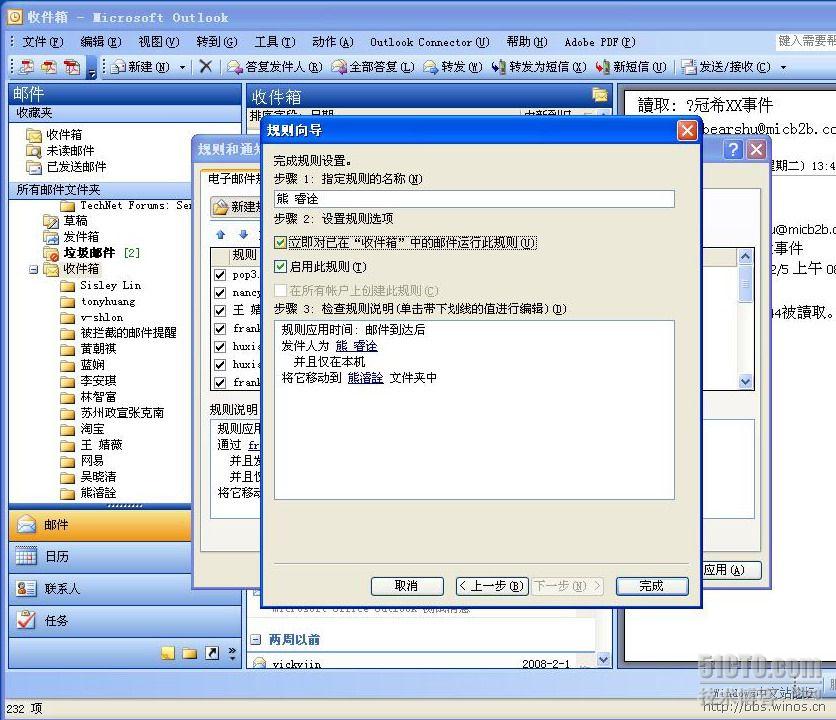The width and height of the screenshot is (836, 720).
Task: Click 上一步 back button
Action: click(x=492, y=586)
